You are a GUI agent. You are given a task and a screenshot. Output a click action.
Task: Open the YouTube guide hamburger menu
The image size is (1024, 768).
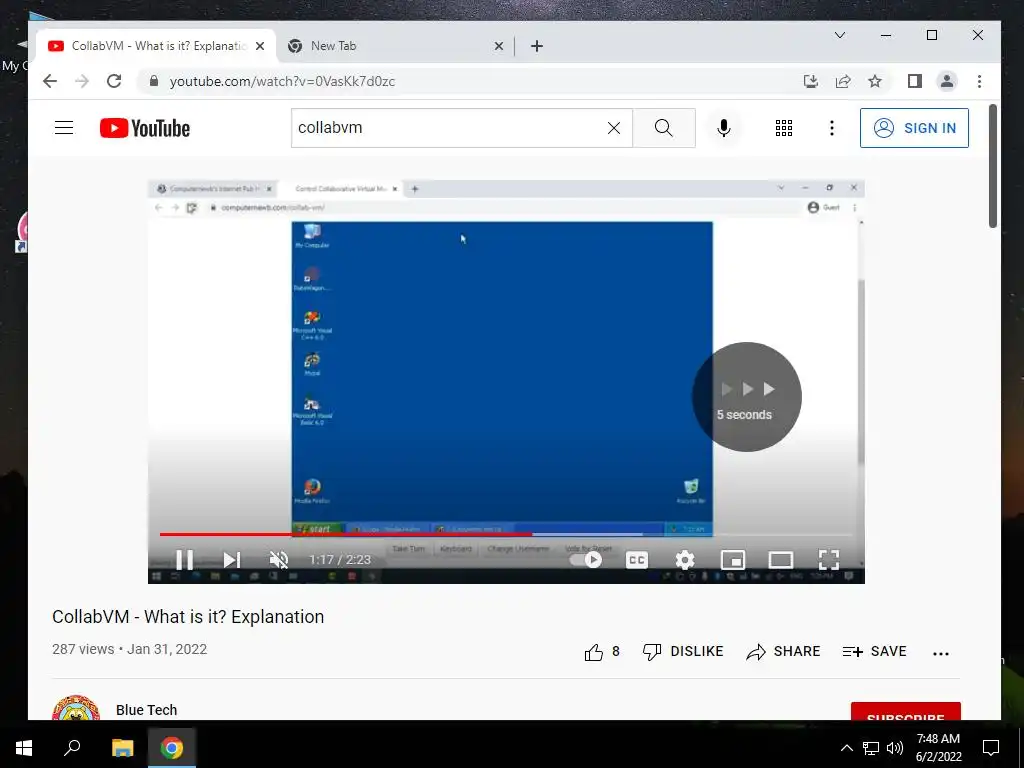(64, 128)
